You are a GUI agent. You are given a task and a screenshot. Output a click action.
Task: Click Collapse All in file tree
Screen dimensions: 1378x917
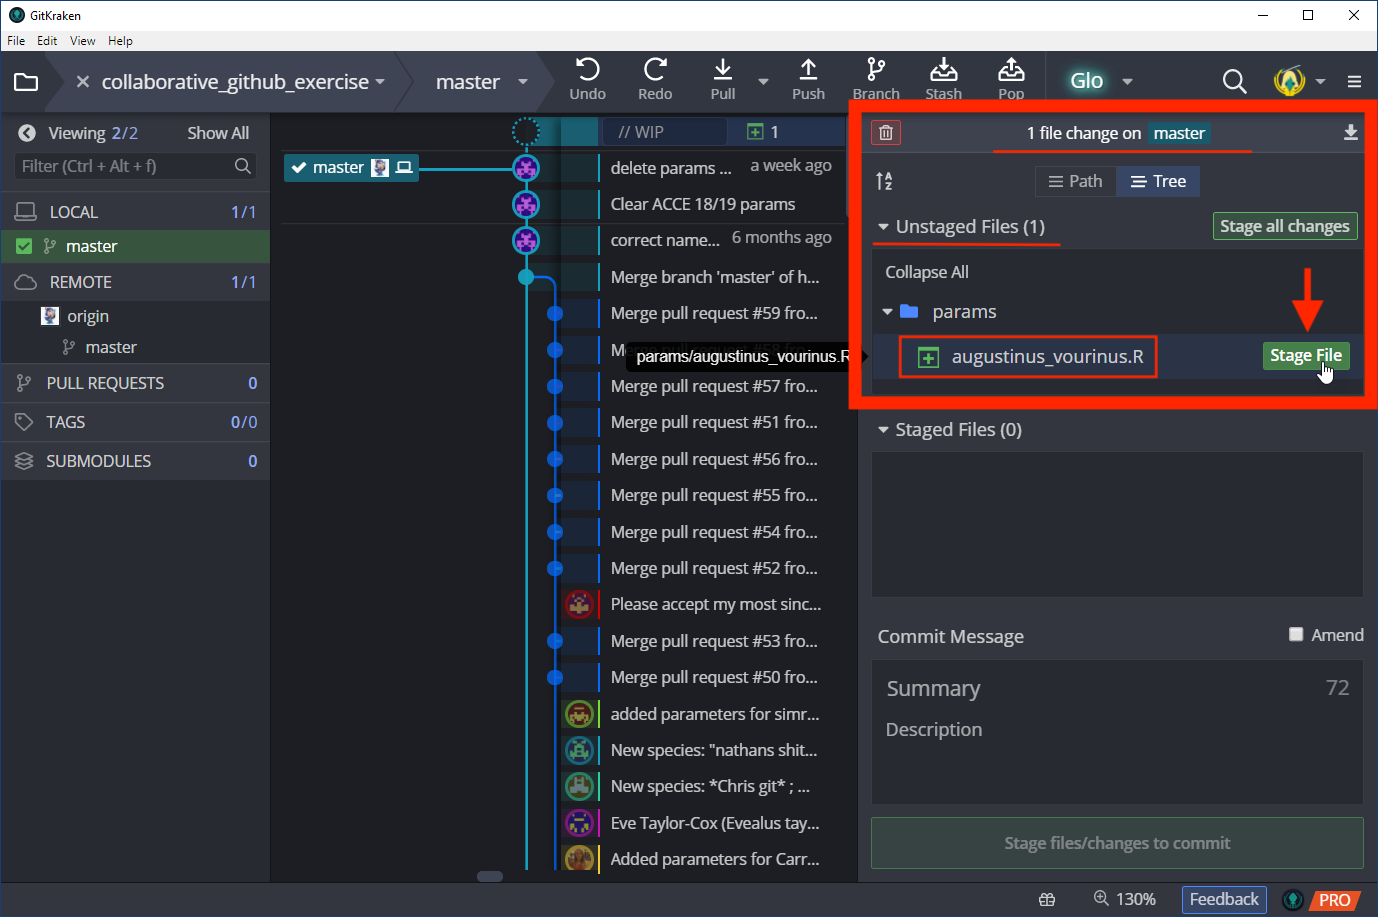tap(927, 272)
